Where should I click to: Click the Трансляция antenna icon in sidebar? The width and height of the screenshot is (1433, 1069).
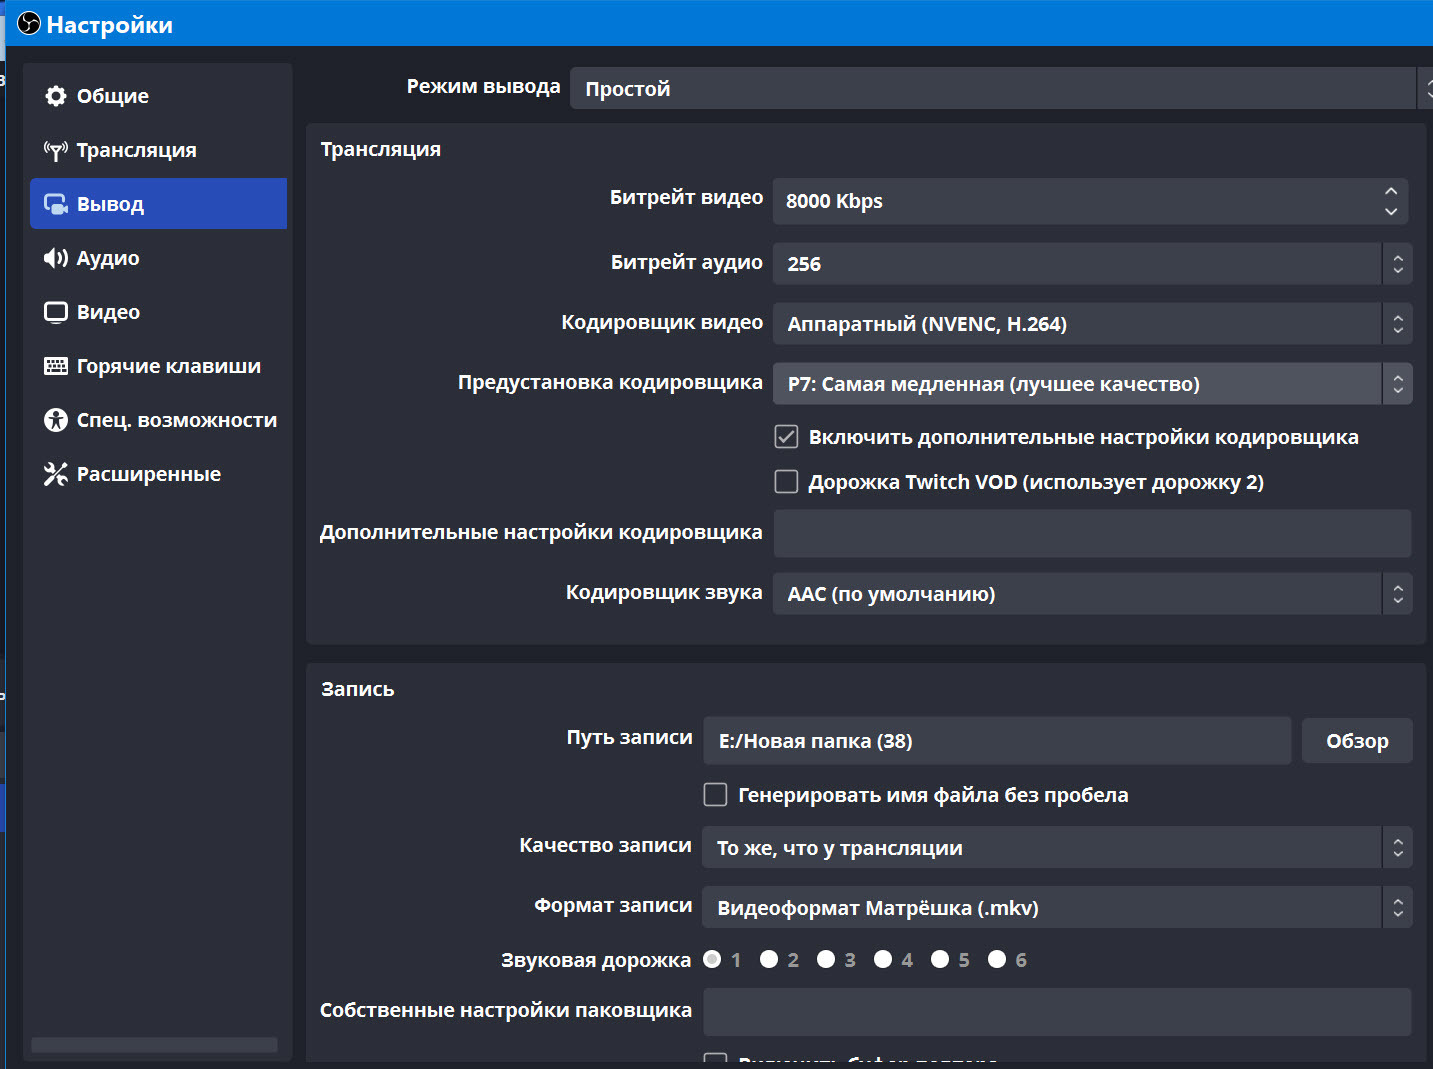coord(56,150)
